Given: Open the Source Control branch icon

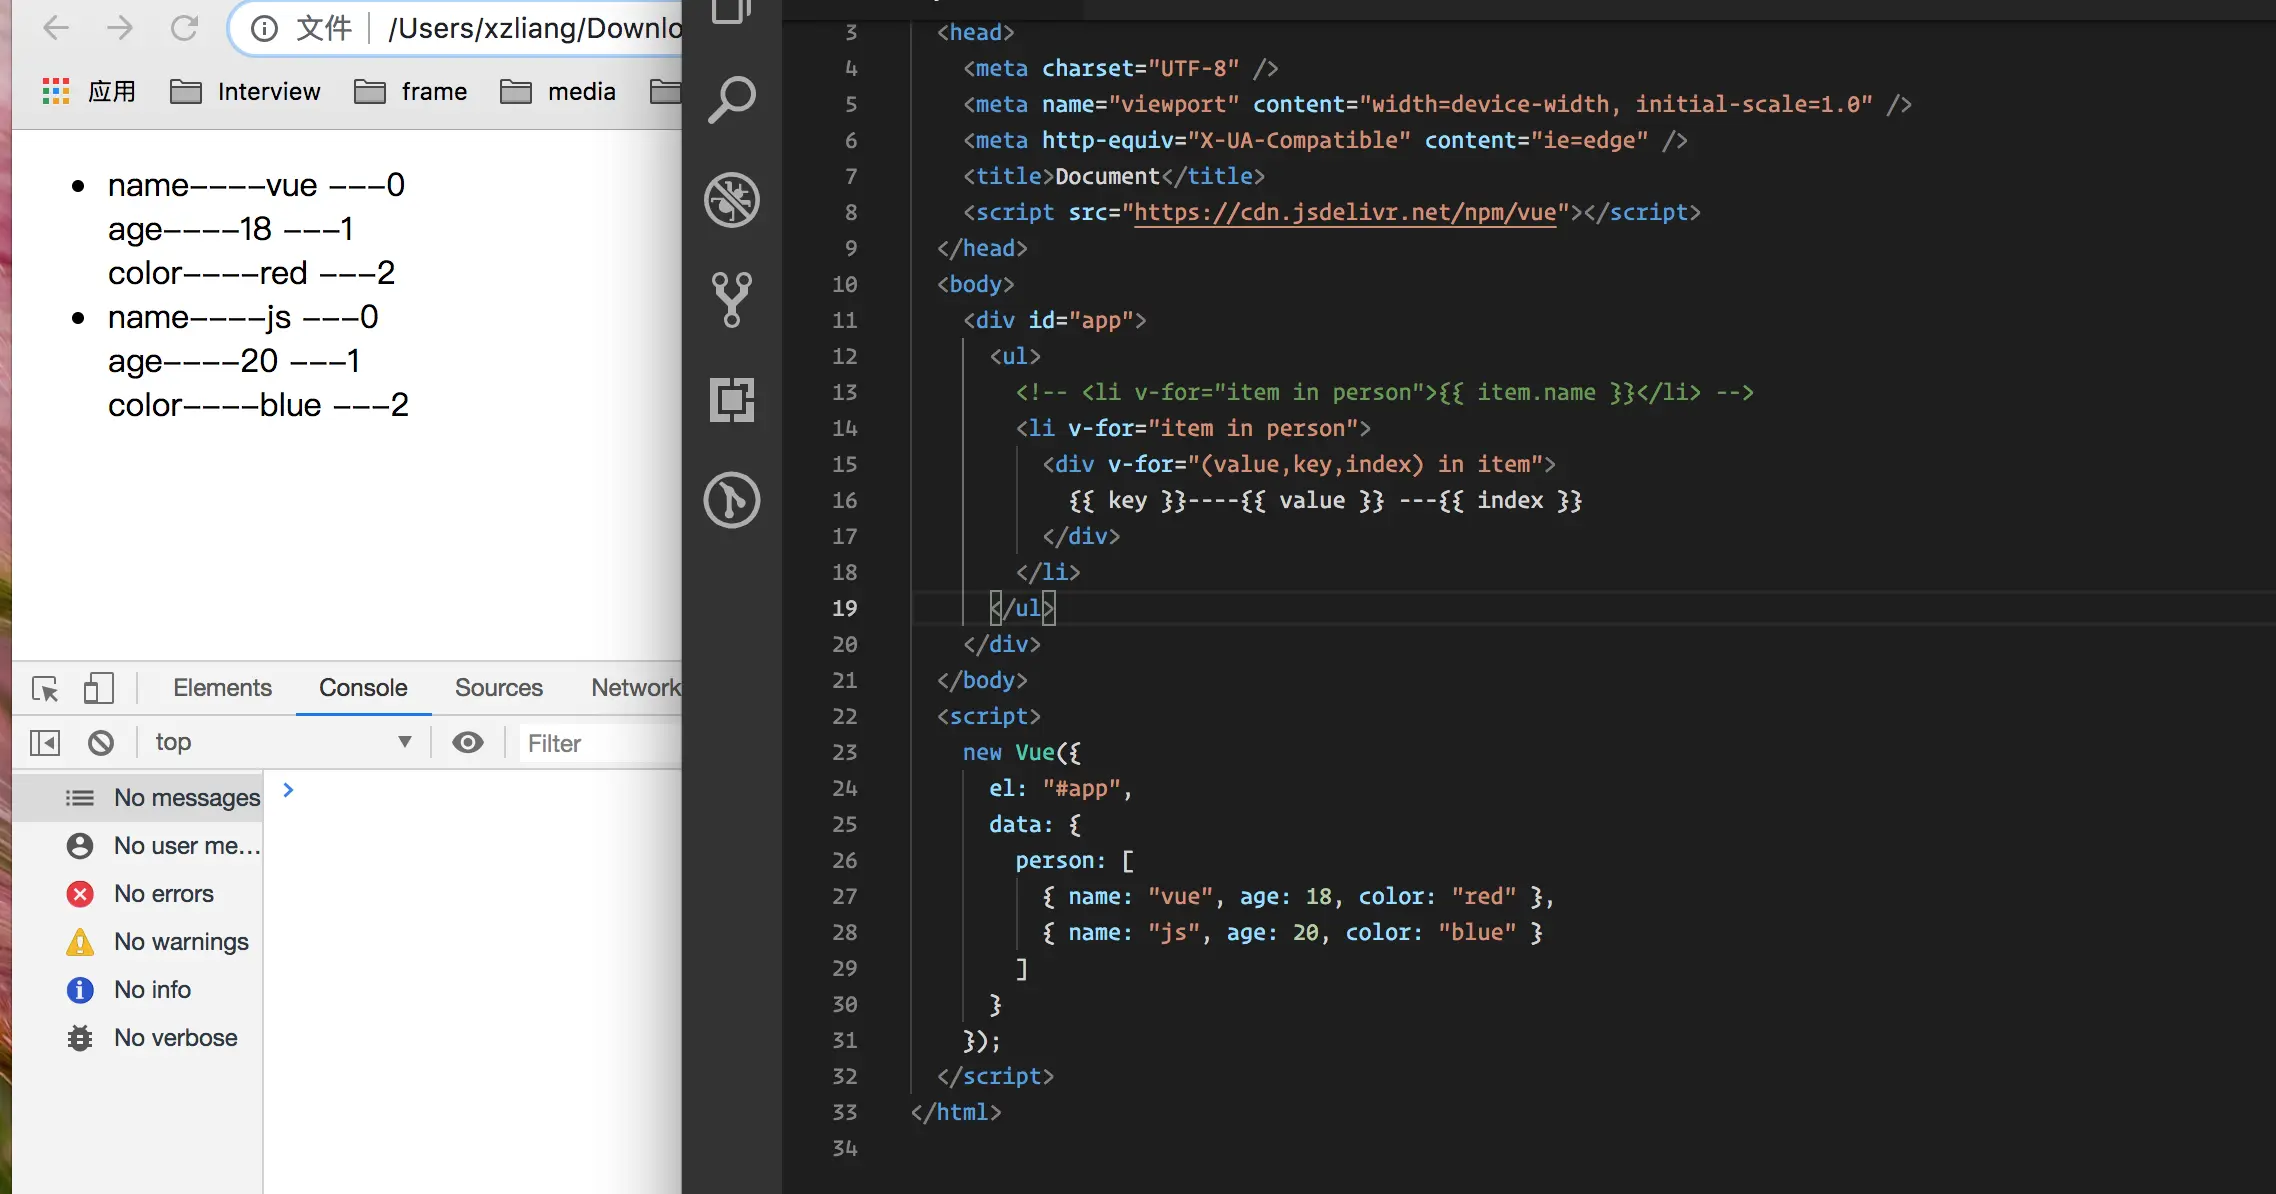Looking at the screenshot, I should tap(732, 300).
